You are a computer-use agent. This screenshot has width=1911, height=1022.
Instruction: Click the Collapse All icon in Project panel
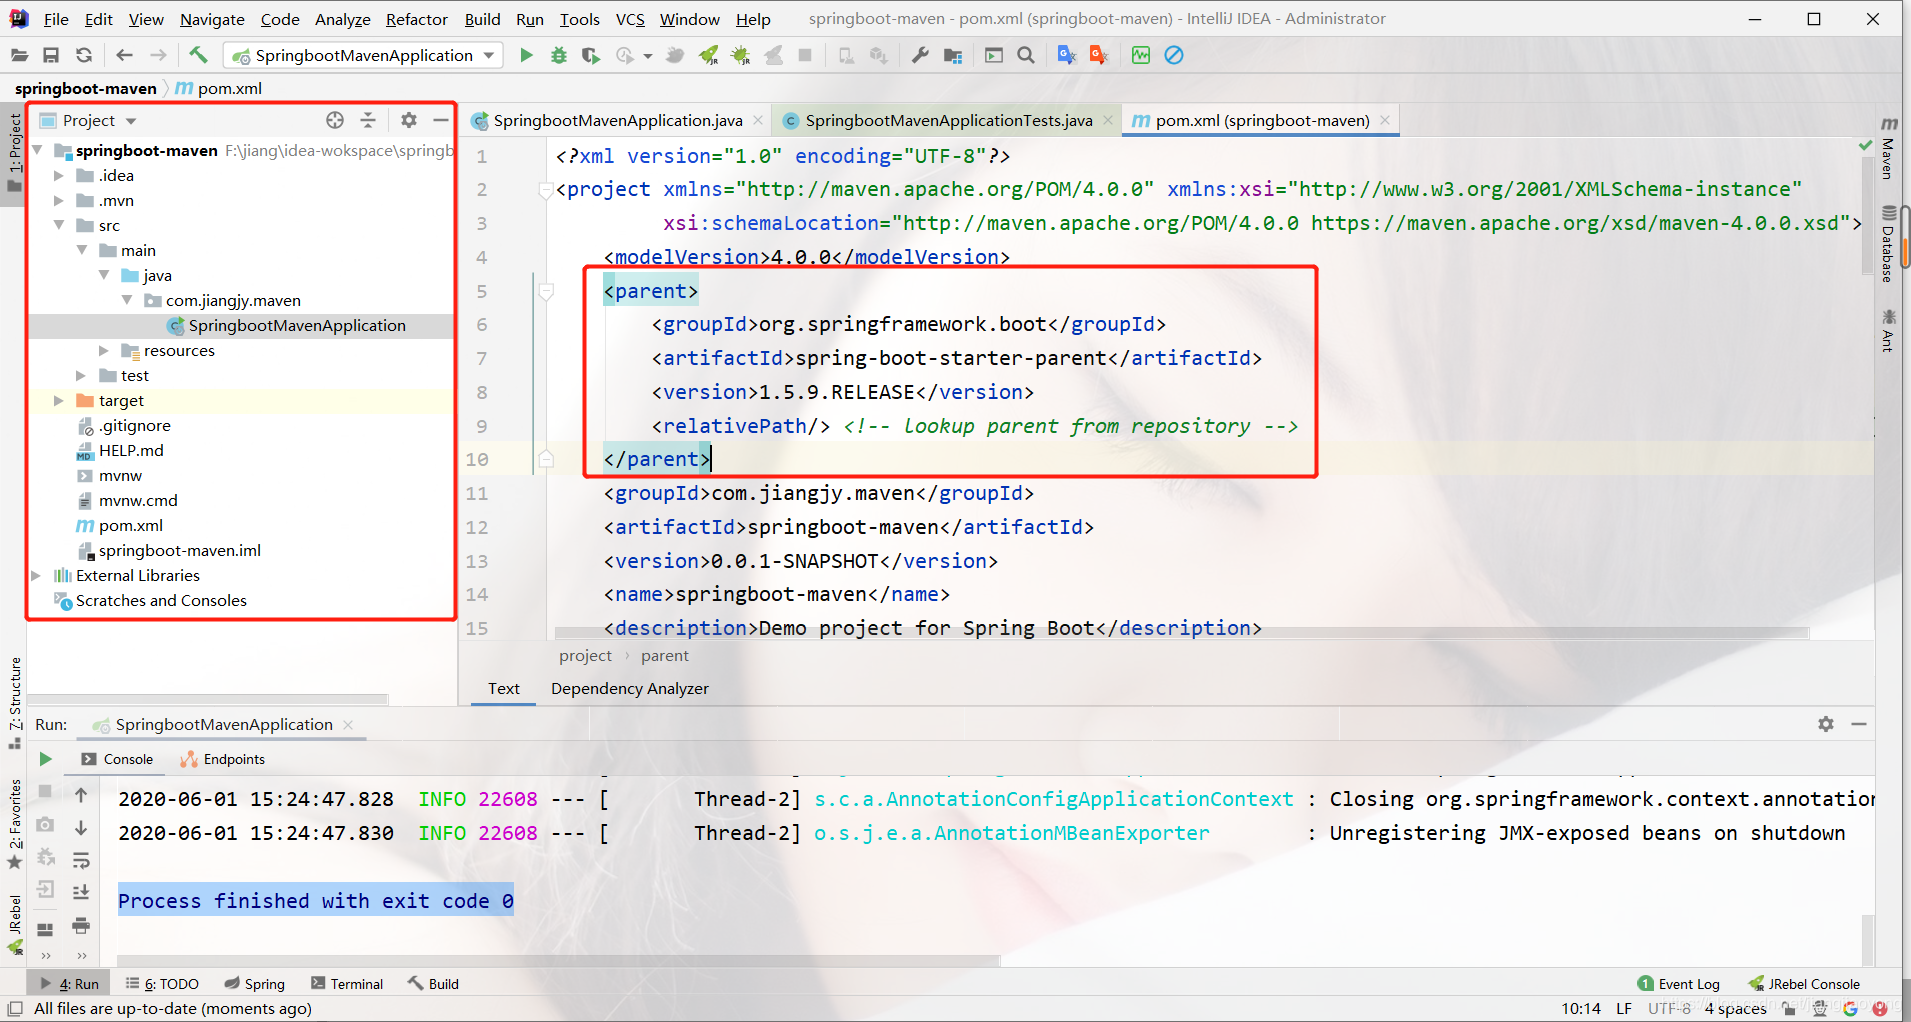368,120
